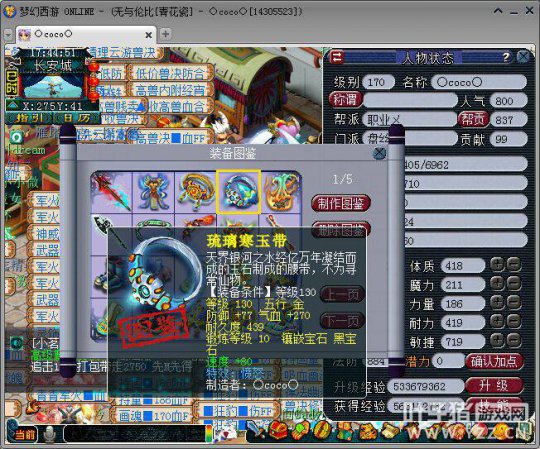Open the 称谓 title selector
This screenshot has width=540, height=449.
(x=345, y=100)
